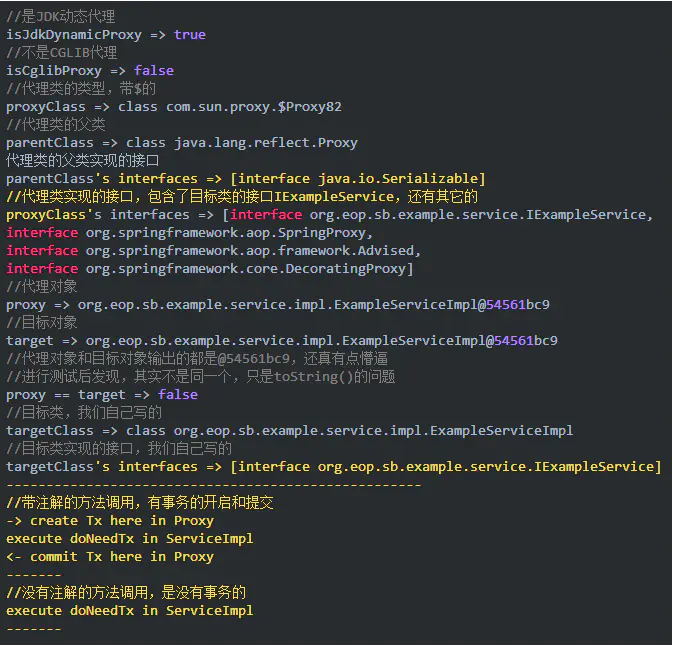
Task: Click the isJdkDynamicProxy text
Action: (74, 35)
